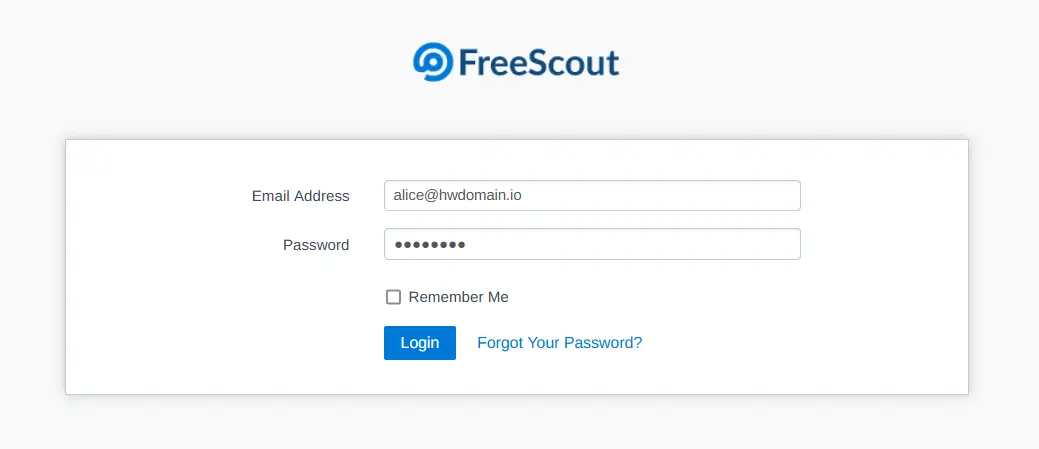Screen dimensions: 1039x449
Task: Click the masked dots in password field
Action: 429,245
